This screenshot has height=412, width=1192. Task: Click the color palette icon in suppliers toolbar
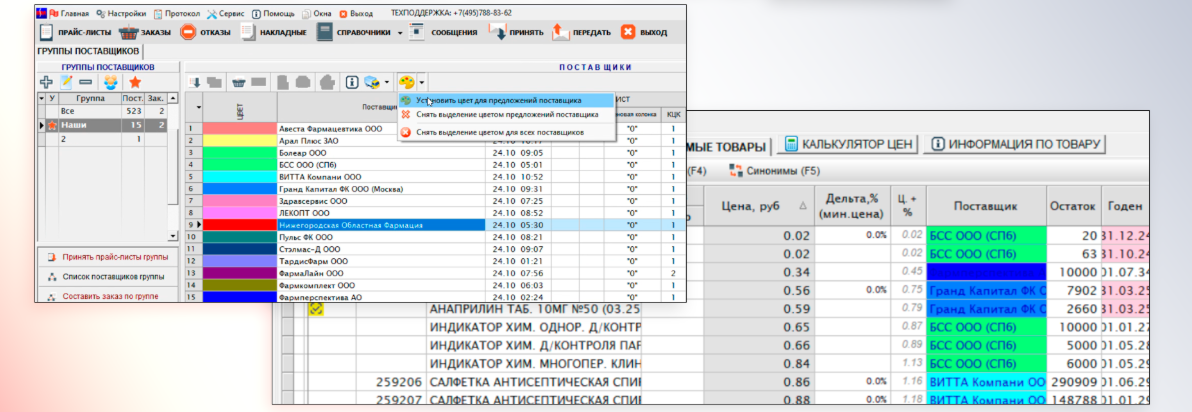pos(407,81)
